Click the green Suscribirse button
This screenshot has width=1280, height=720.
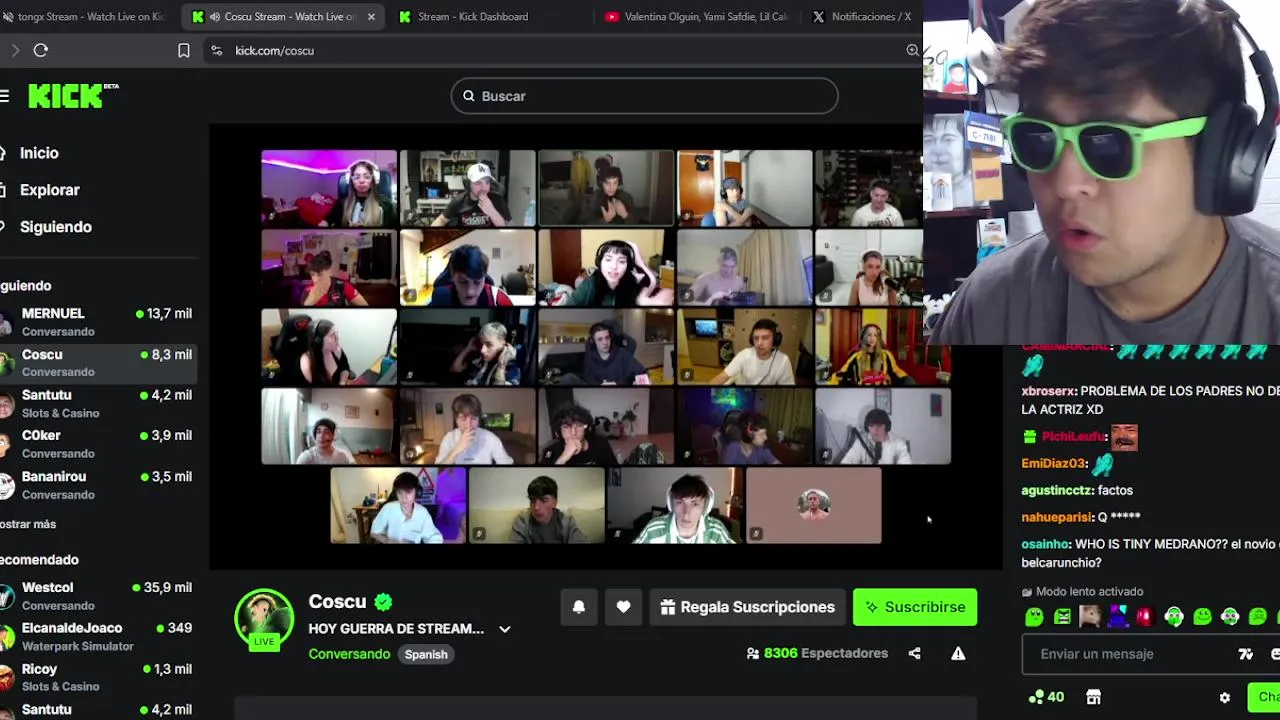(x=915, y=607)
